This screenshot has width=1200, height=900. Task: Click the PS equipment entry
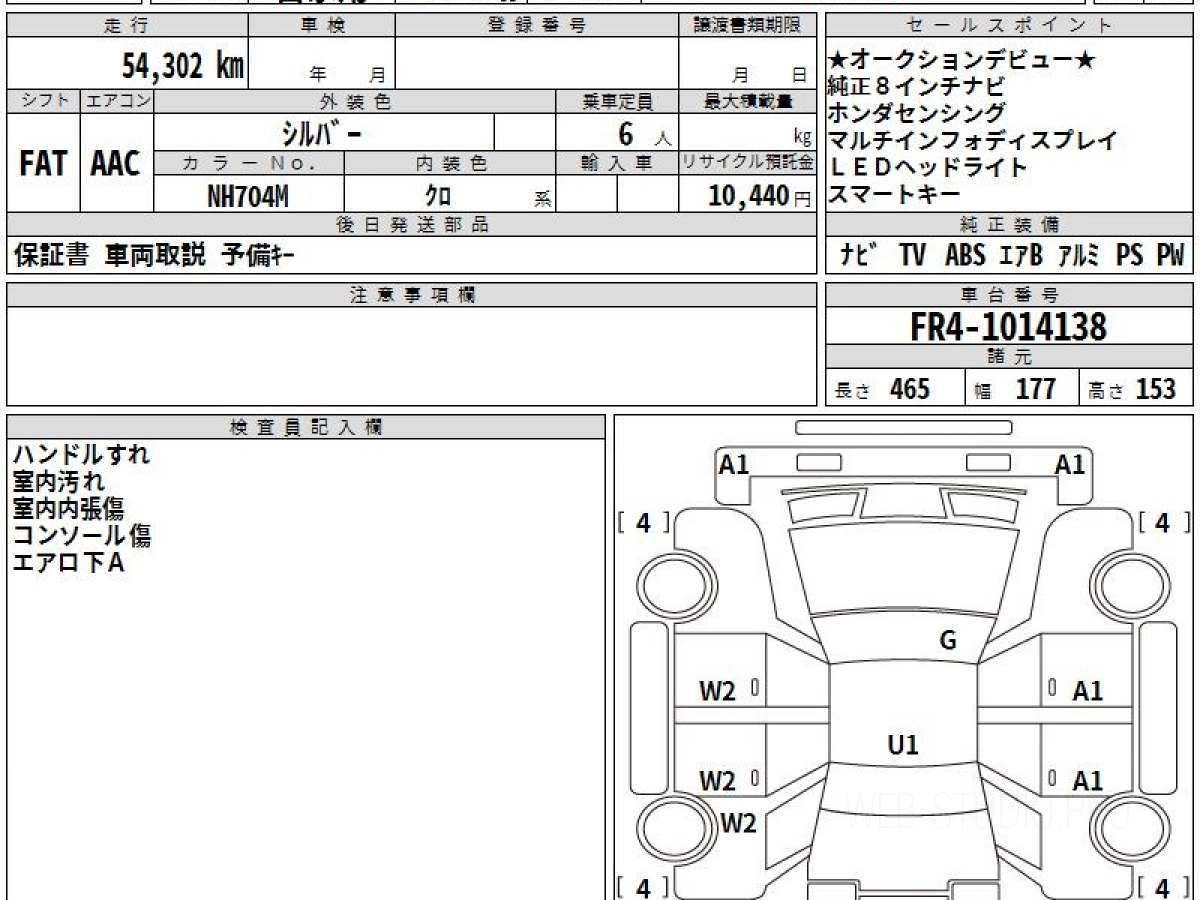tap(1130, 256)
